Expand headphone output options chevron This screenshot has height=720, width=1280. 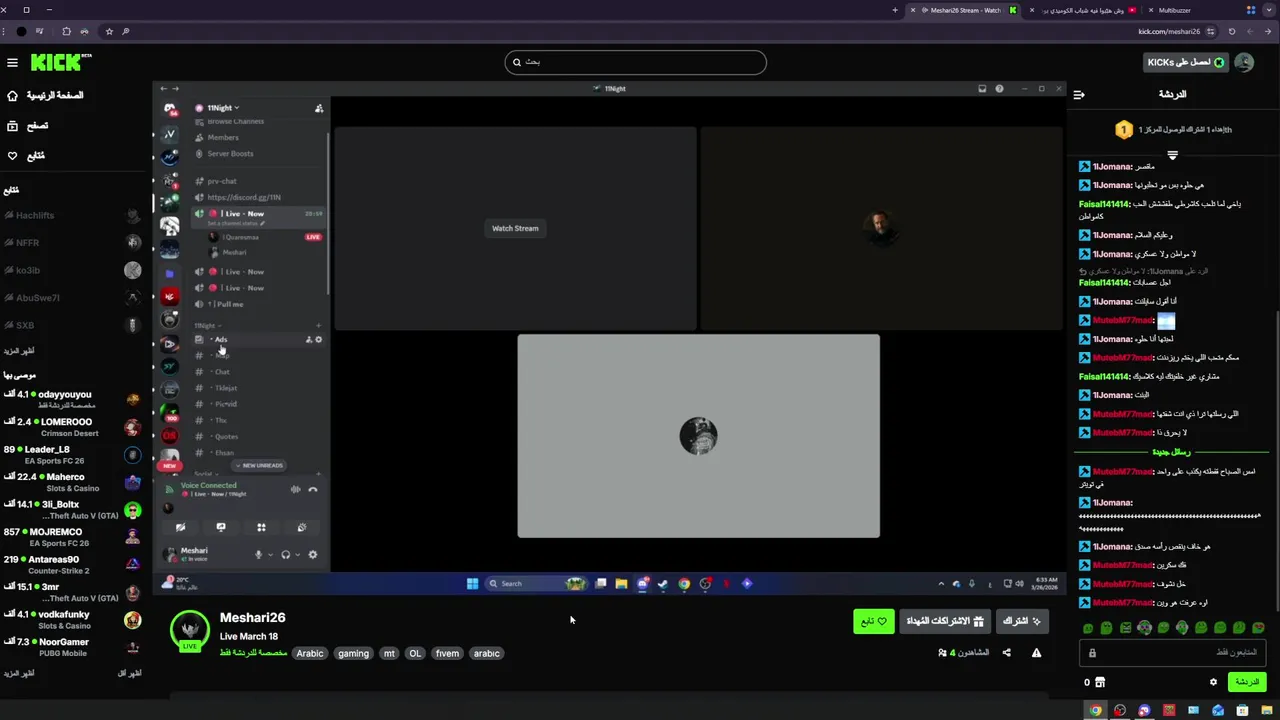(298, 555)
